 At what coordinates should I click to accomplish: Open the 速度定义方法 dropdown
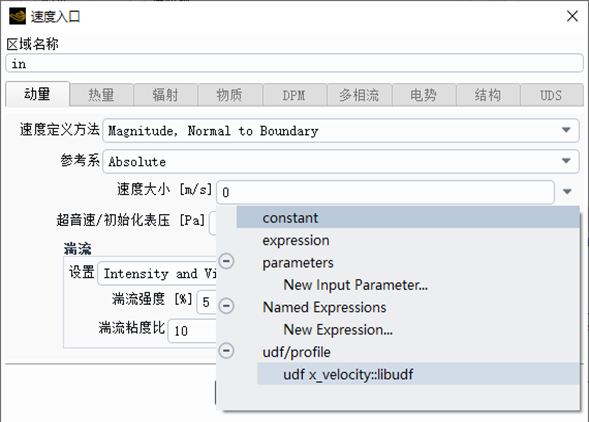pos(341,130)
